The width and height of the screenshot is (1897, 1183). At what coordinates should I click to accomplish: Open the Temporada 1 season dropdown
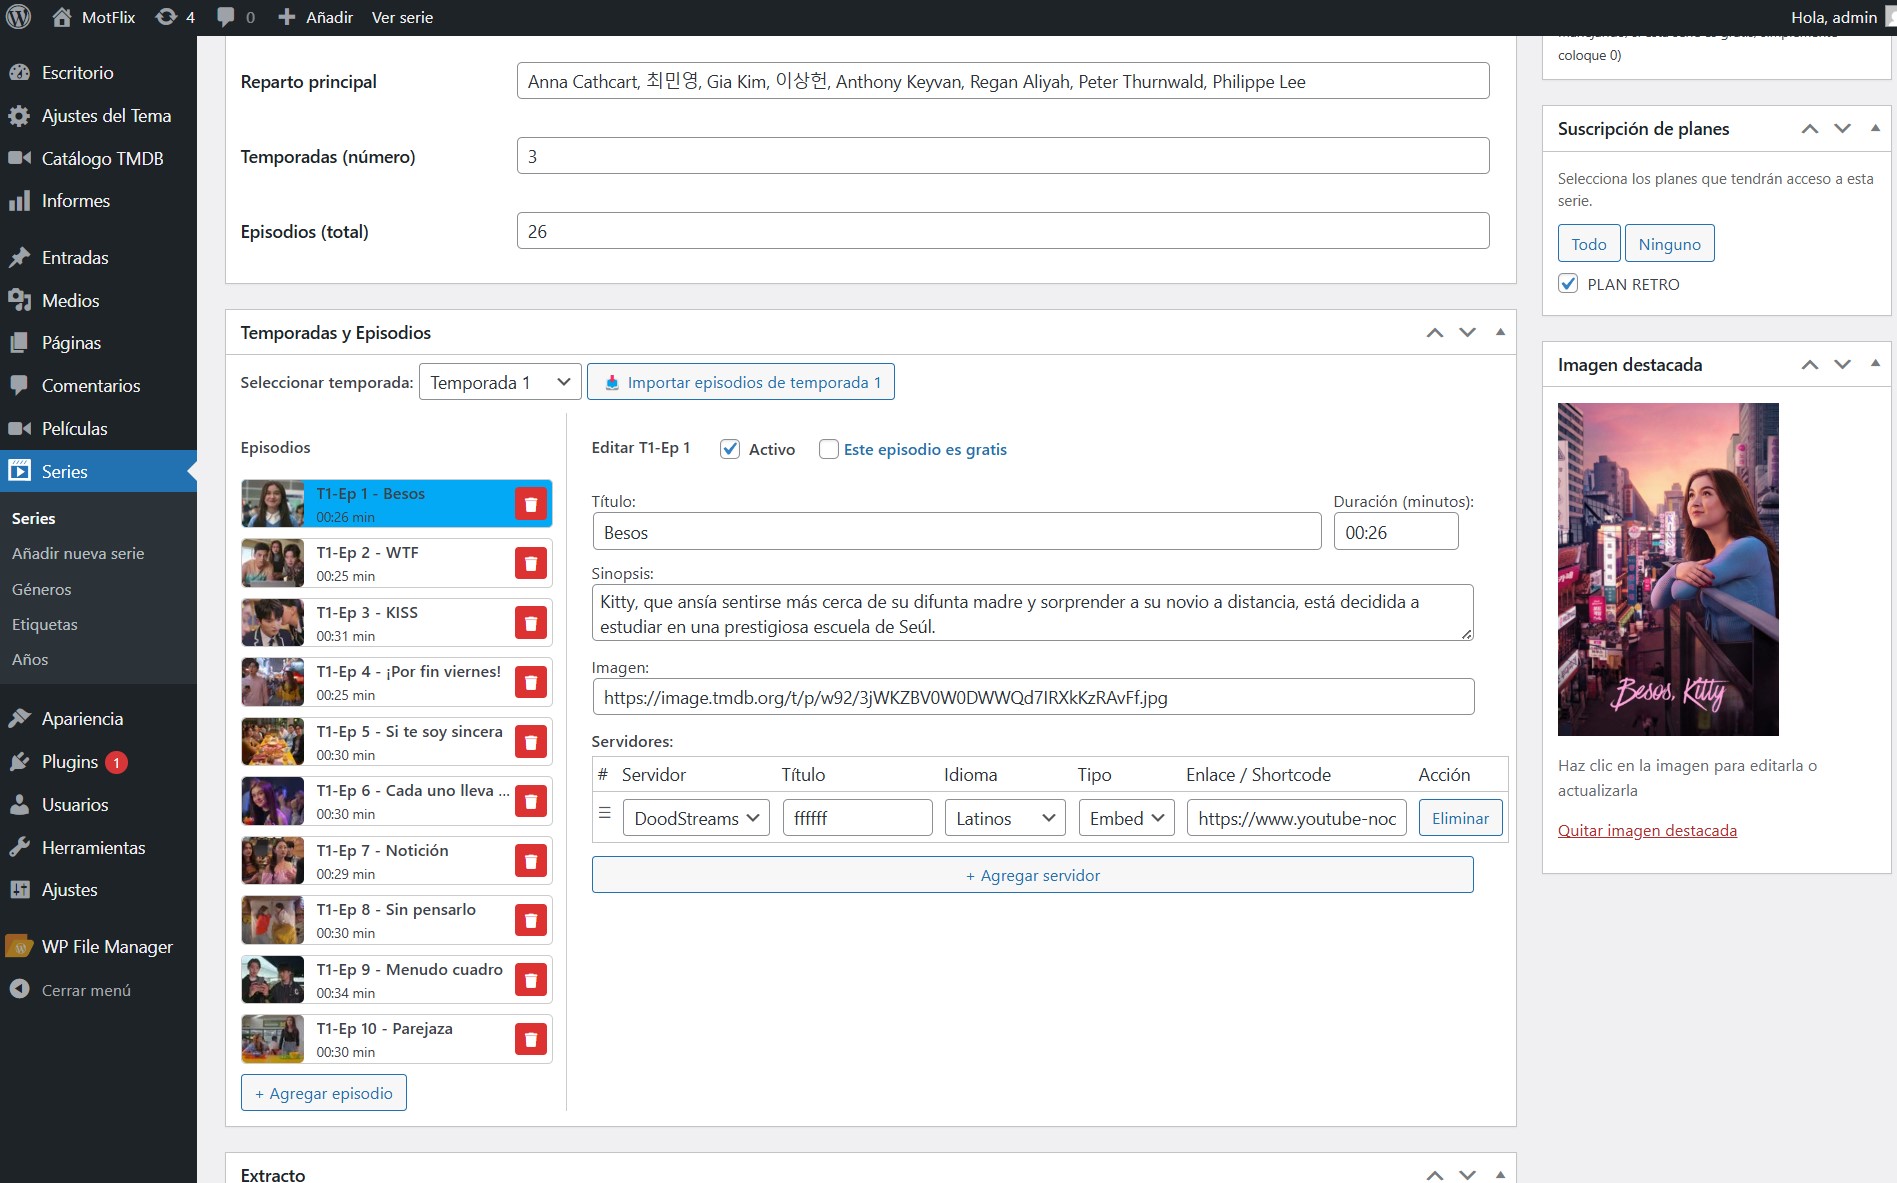[499, 382]
